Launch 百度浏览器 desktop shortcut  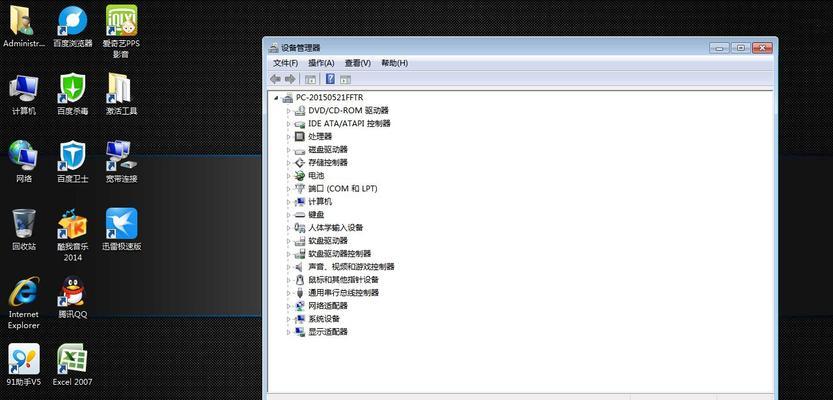tap(73, 27)
